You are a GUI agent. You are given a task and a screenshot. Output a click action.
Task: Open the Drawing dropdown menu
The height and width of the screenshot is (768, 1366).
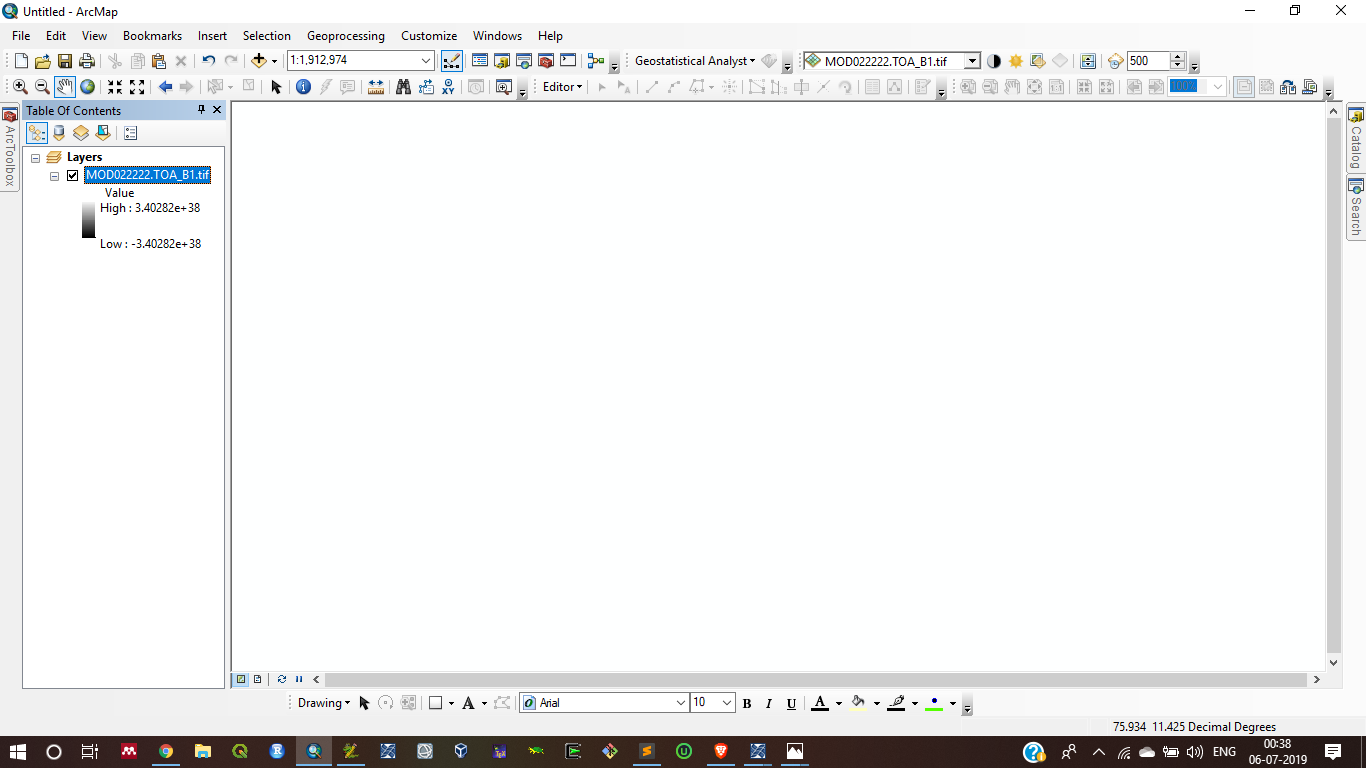click(x=324, y=703)
